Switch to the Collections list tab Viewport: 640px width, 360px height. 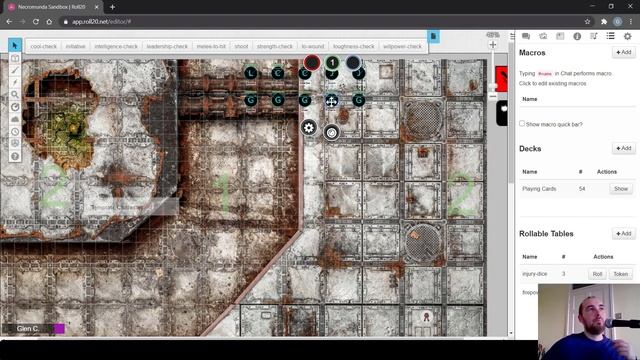pyautogui.click(x=610, y=36)
